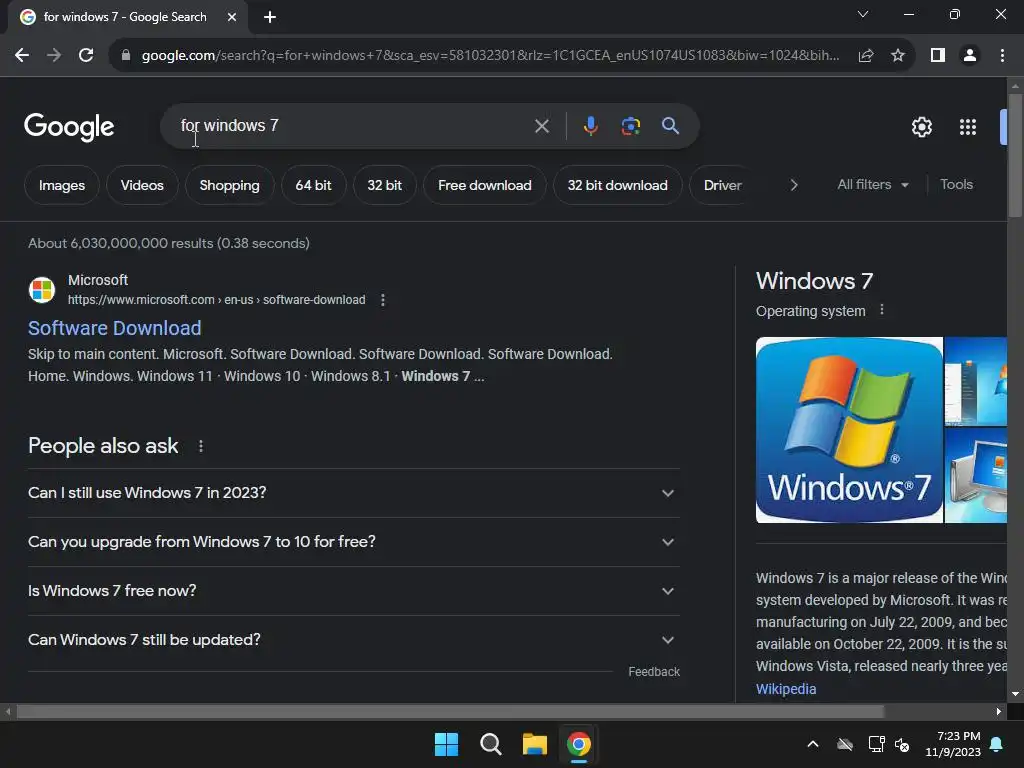Switch to Videos results
The width and height of the screenshot is (1024, 768).
142,185
